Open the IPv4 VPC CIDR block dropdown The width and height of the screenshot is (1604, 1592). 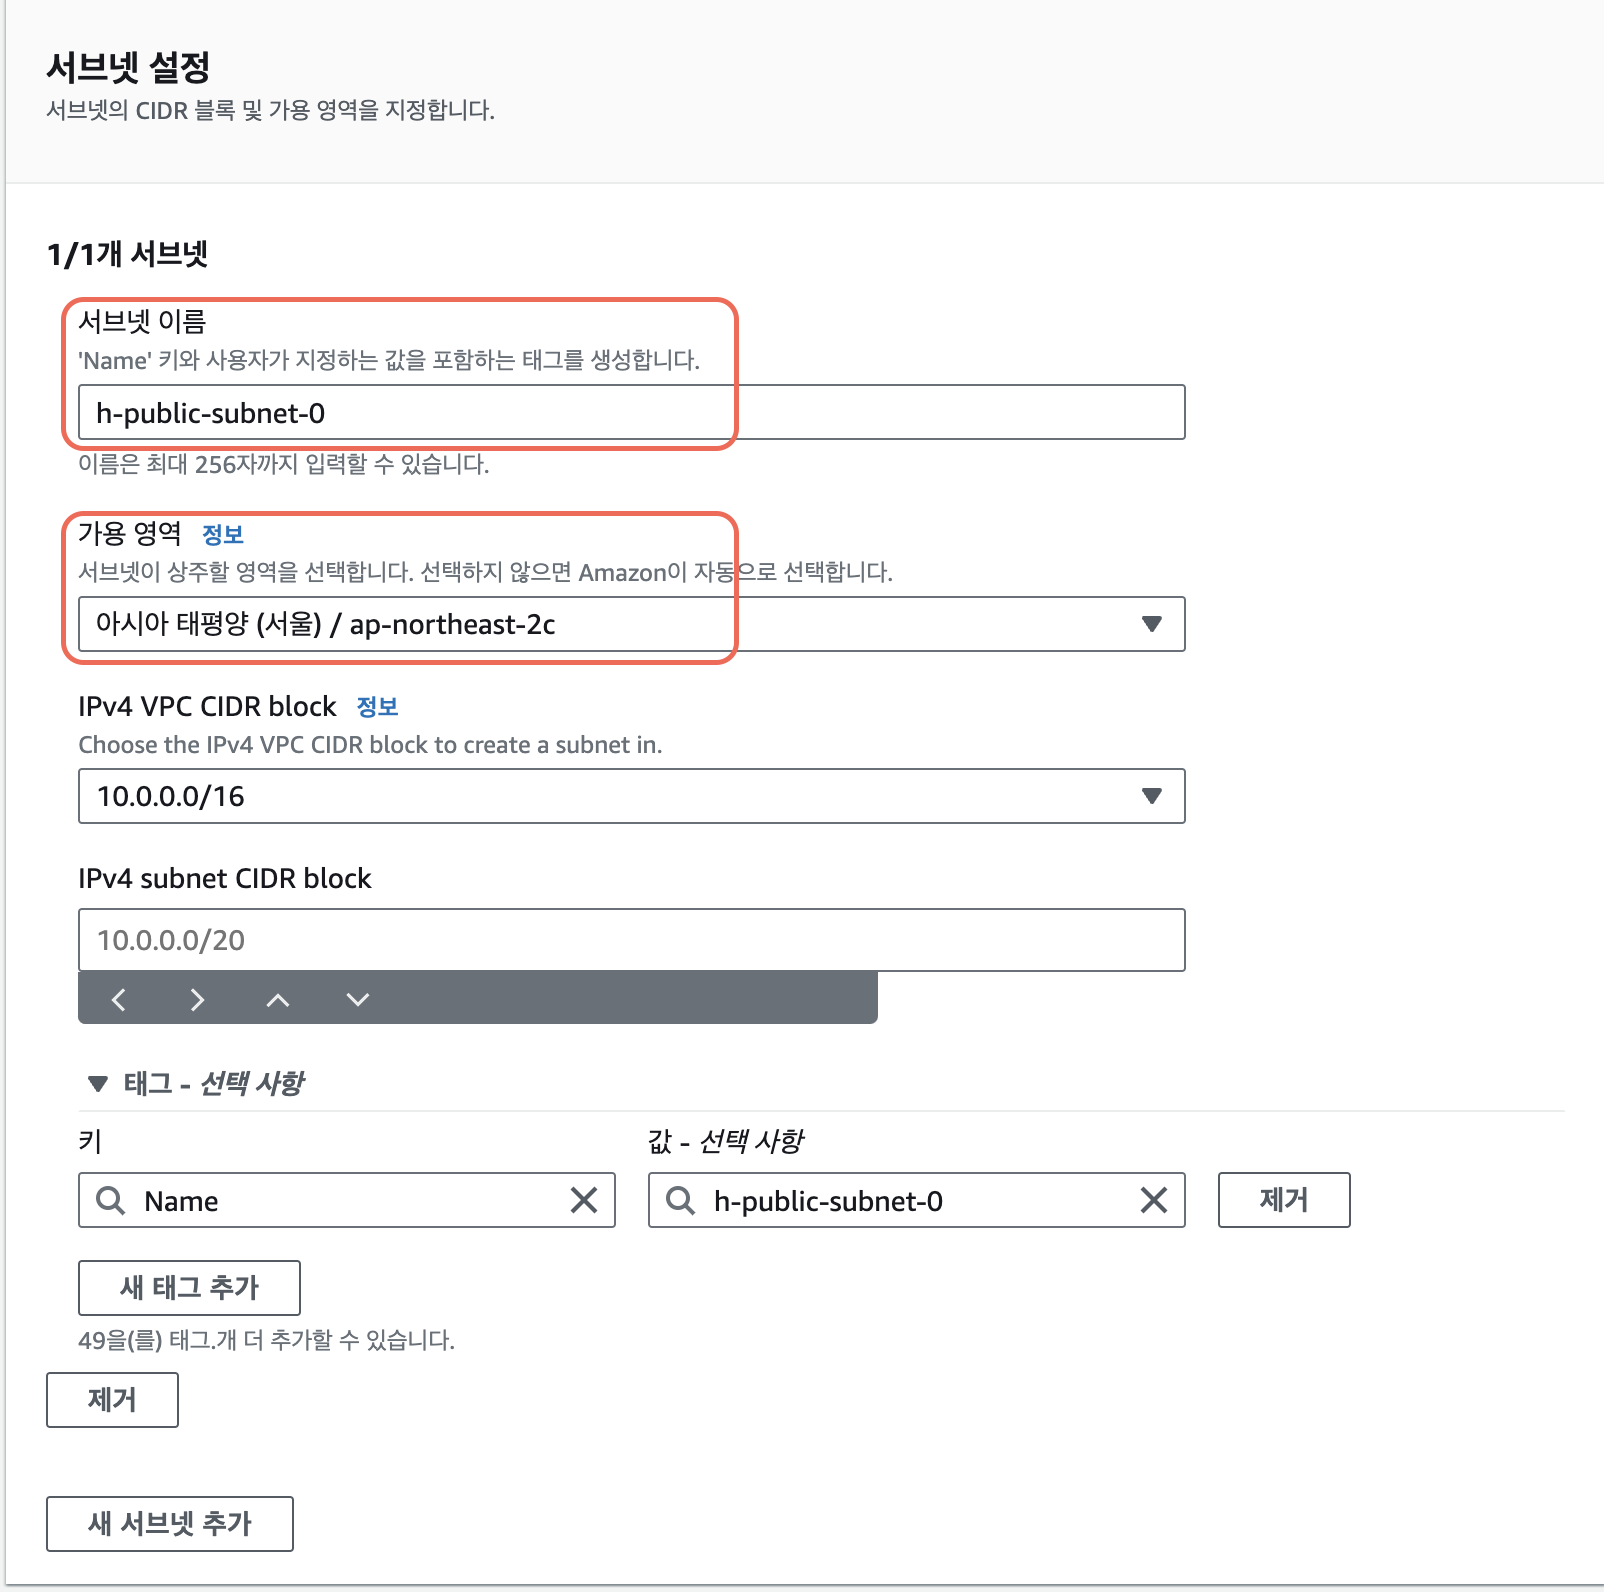(632, 796)
